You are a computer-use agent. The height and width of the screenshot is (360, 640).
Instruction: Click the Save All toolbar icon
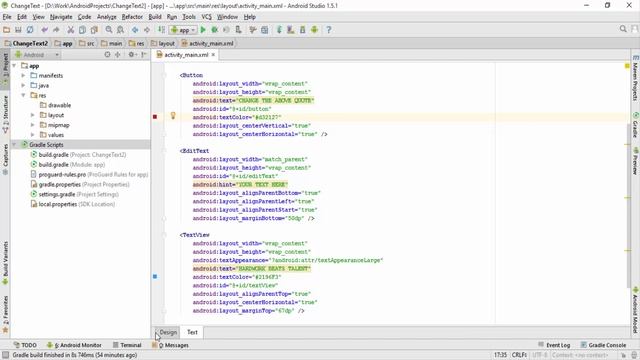(x=18, y=30)
